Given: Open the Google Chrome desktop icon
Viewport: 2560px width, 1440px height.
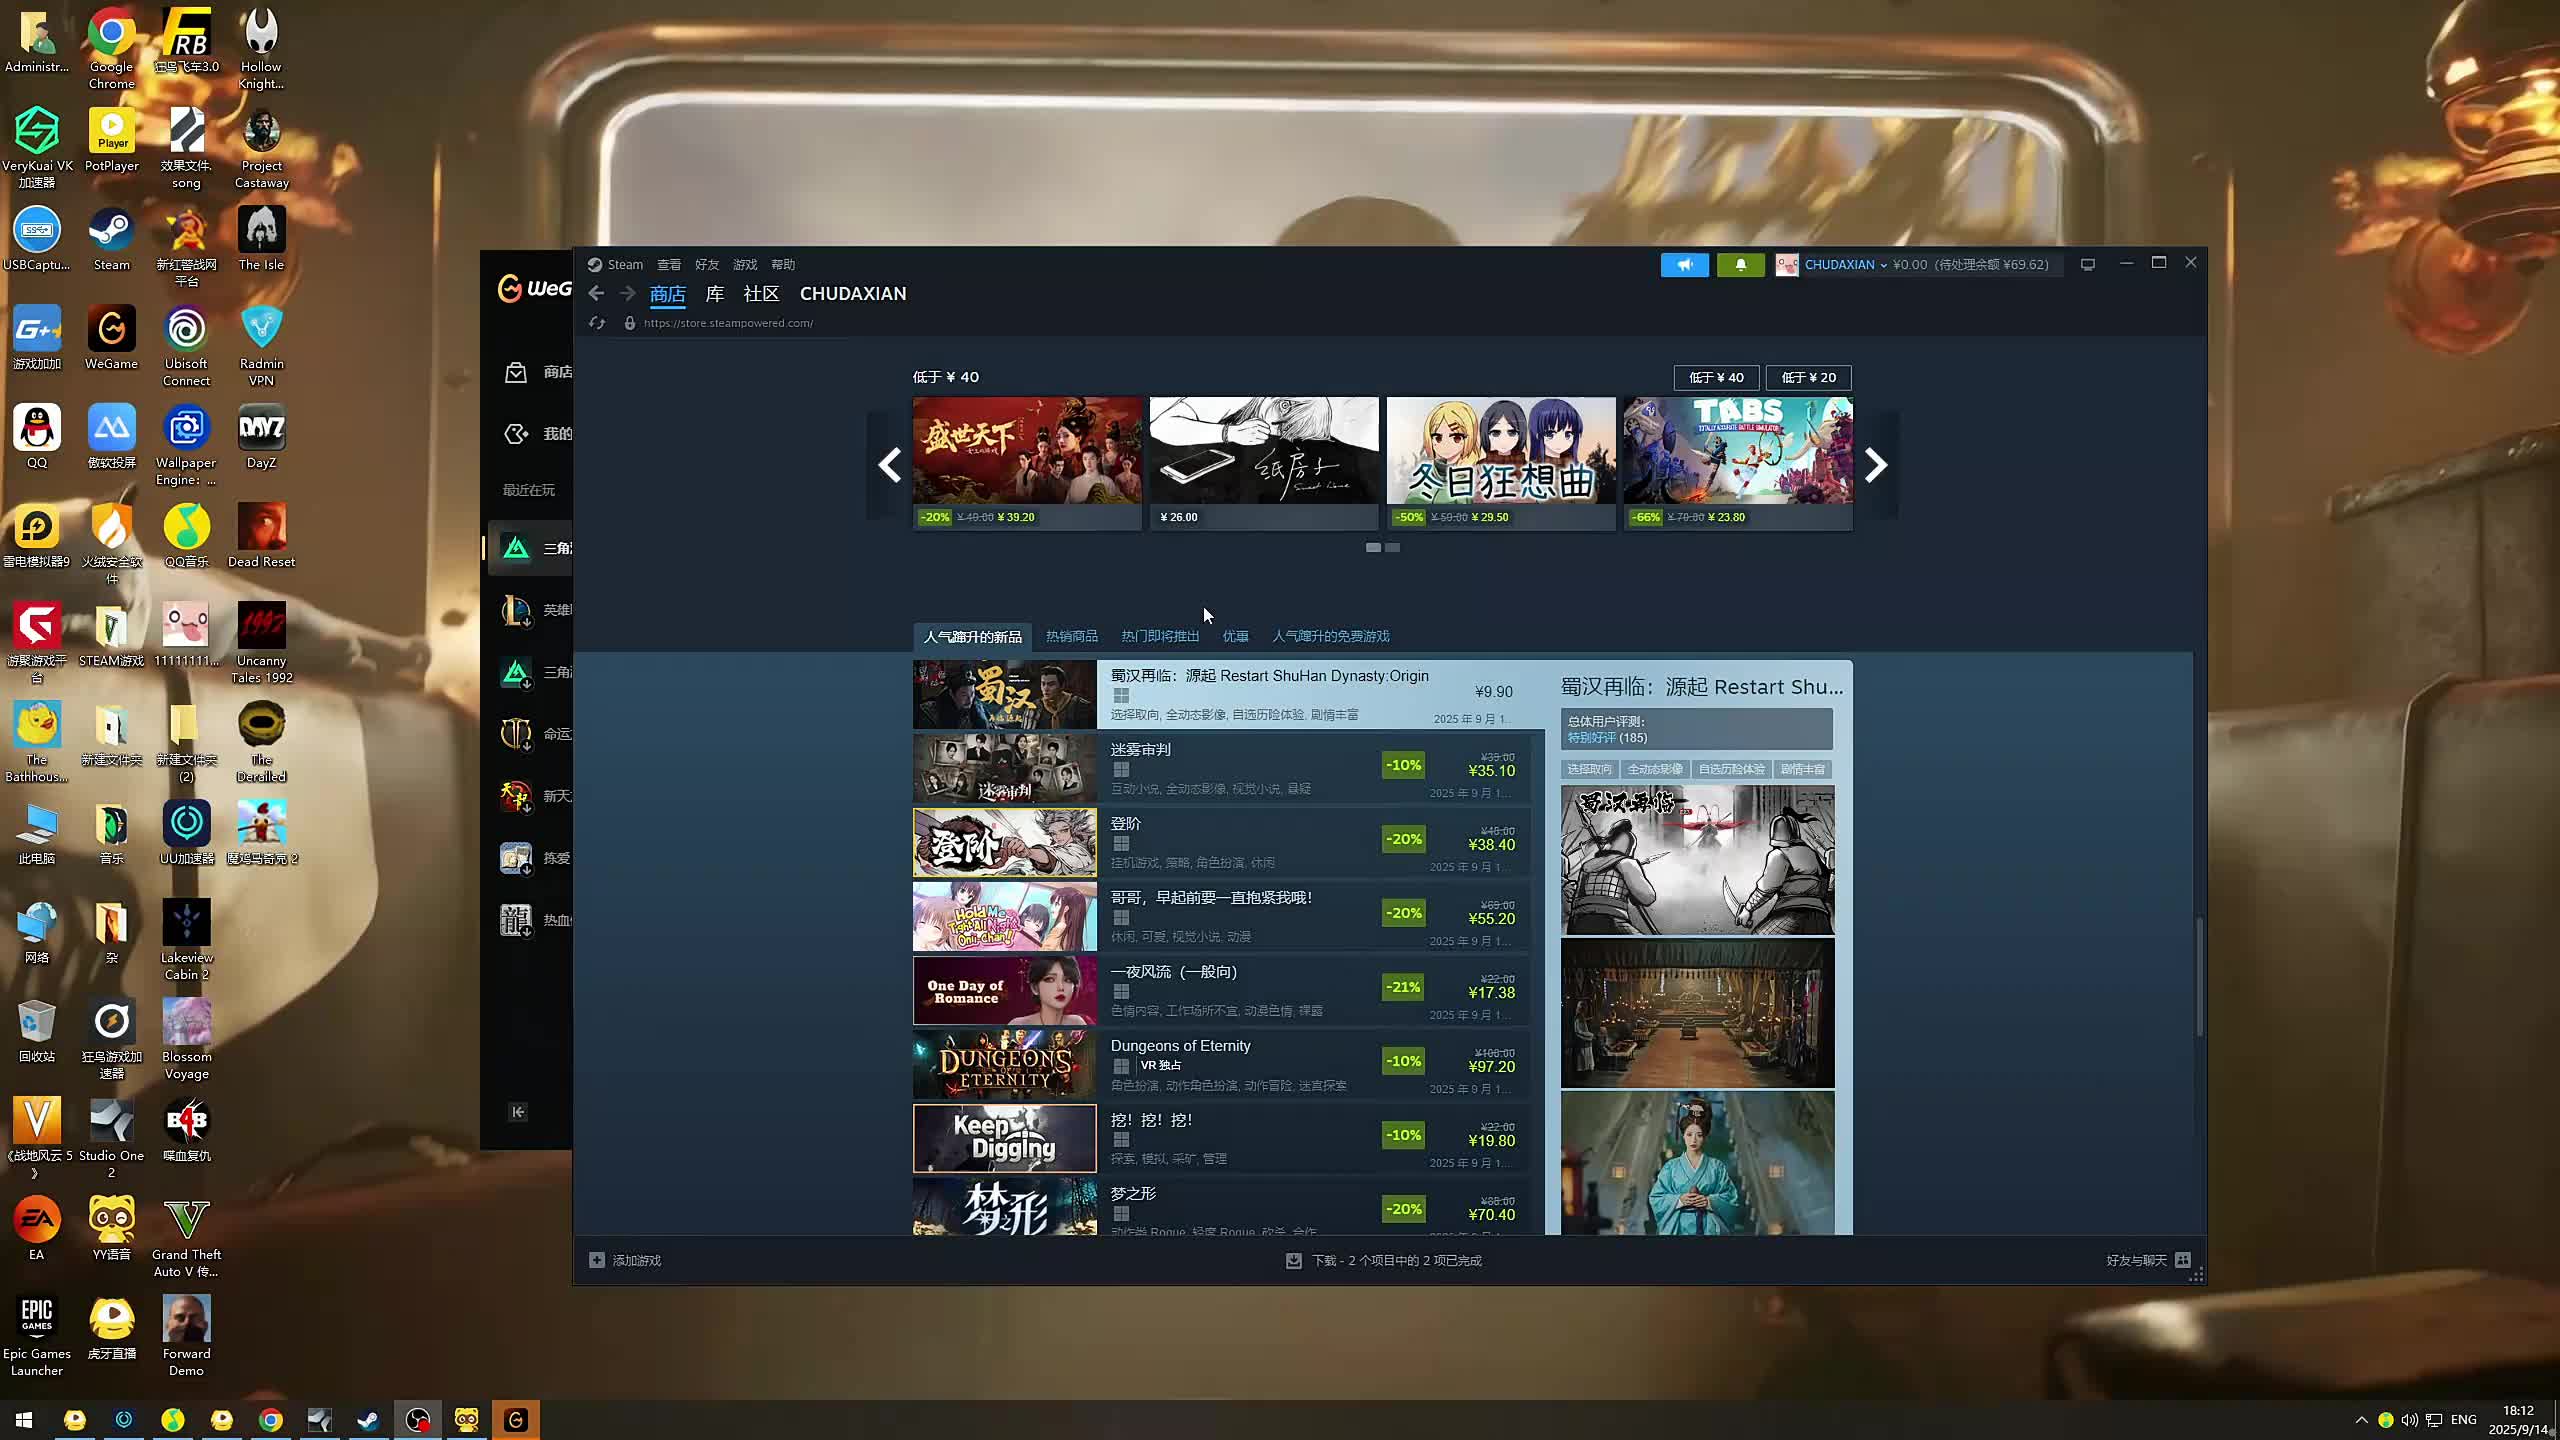Looking at the screenshot, I should (x=111, y=48).
